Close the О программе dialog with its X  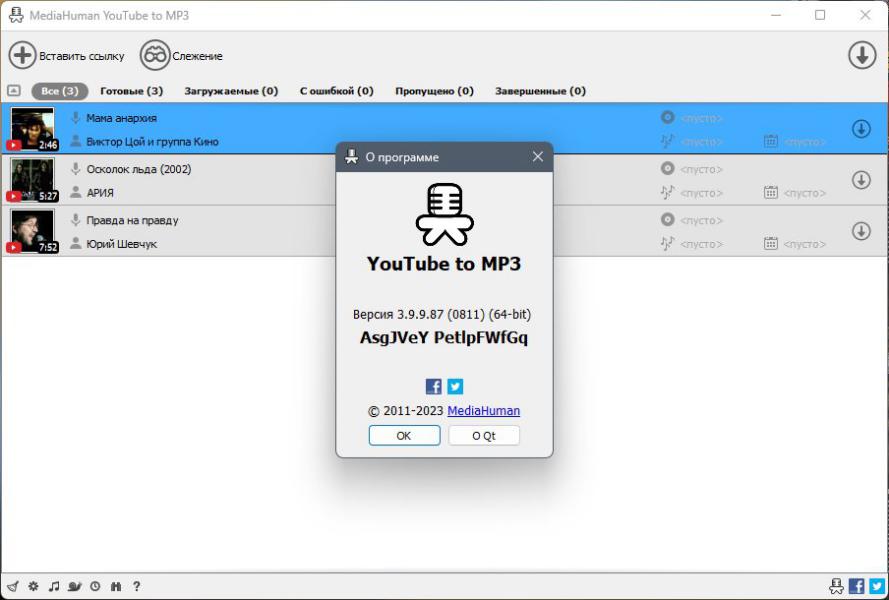coord(537,157)
